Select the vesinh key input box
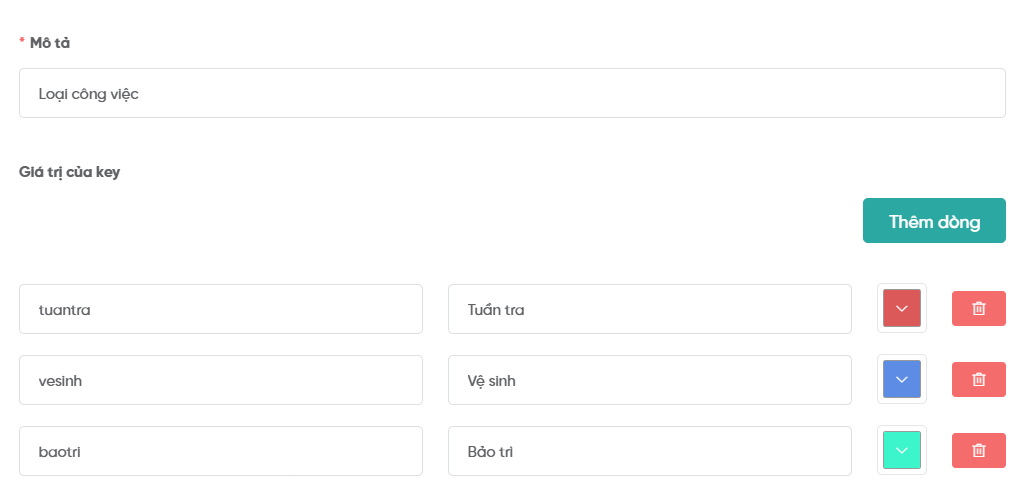Image resolution: width=1021 pixels, height=495 pixels. (220, 380)
